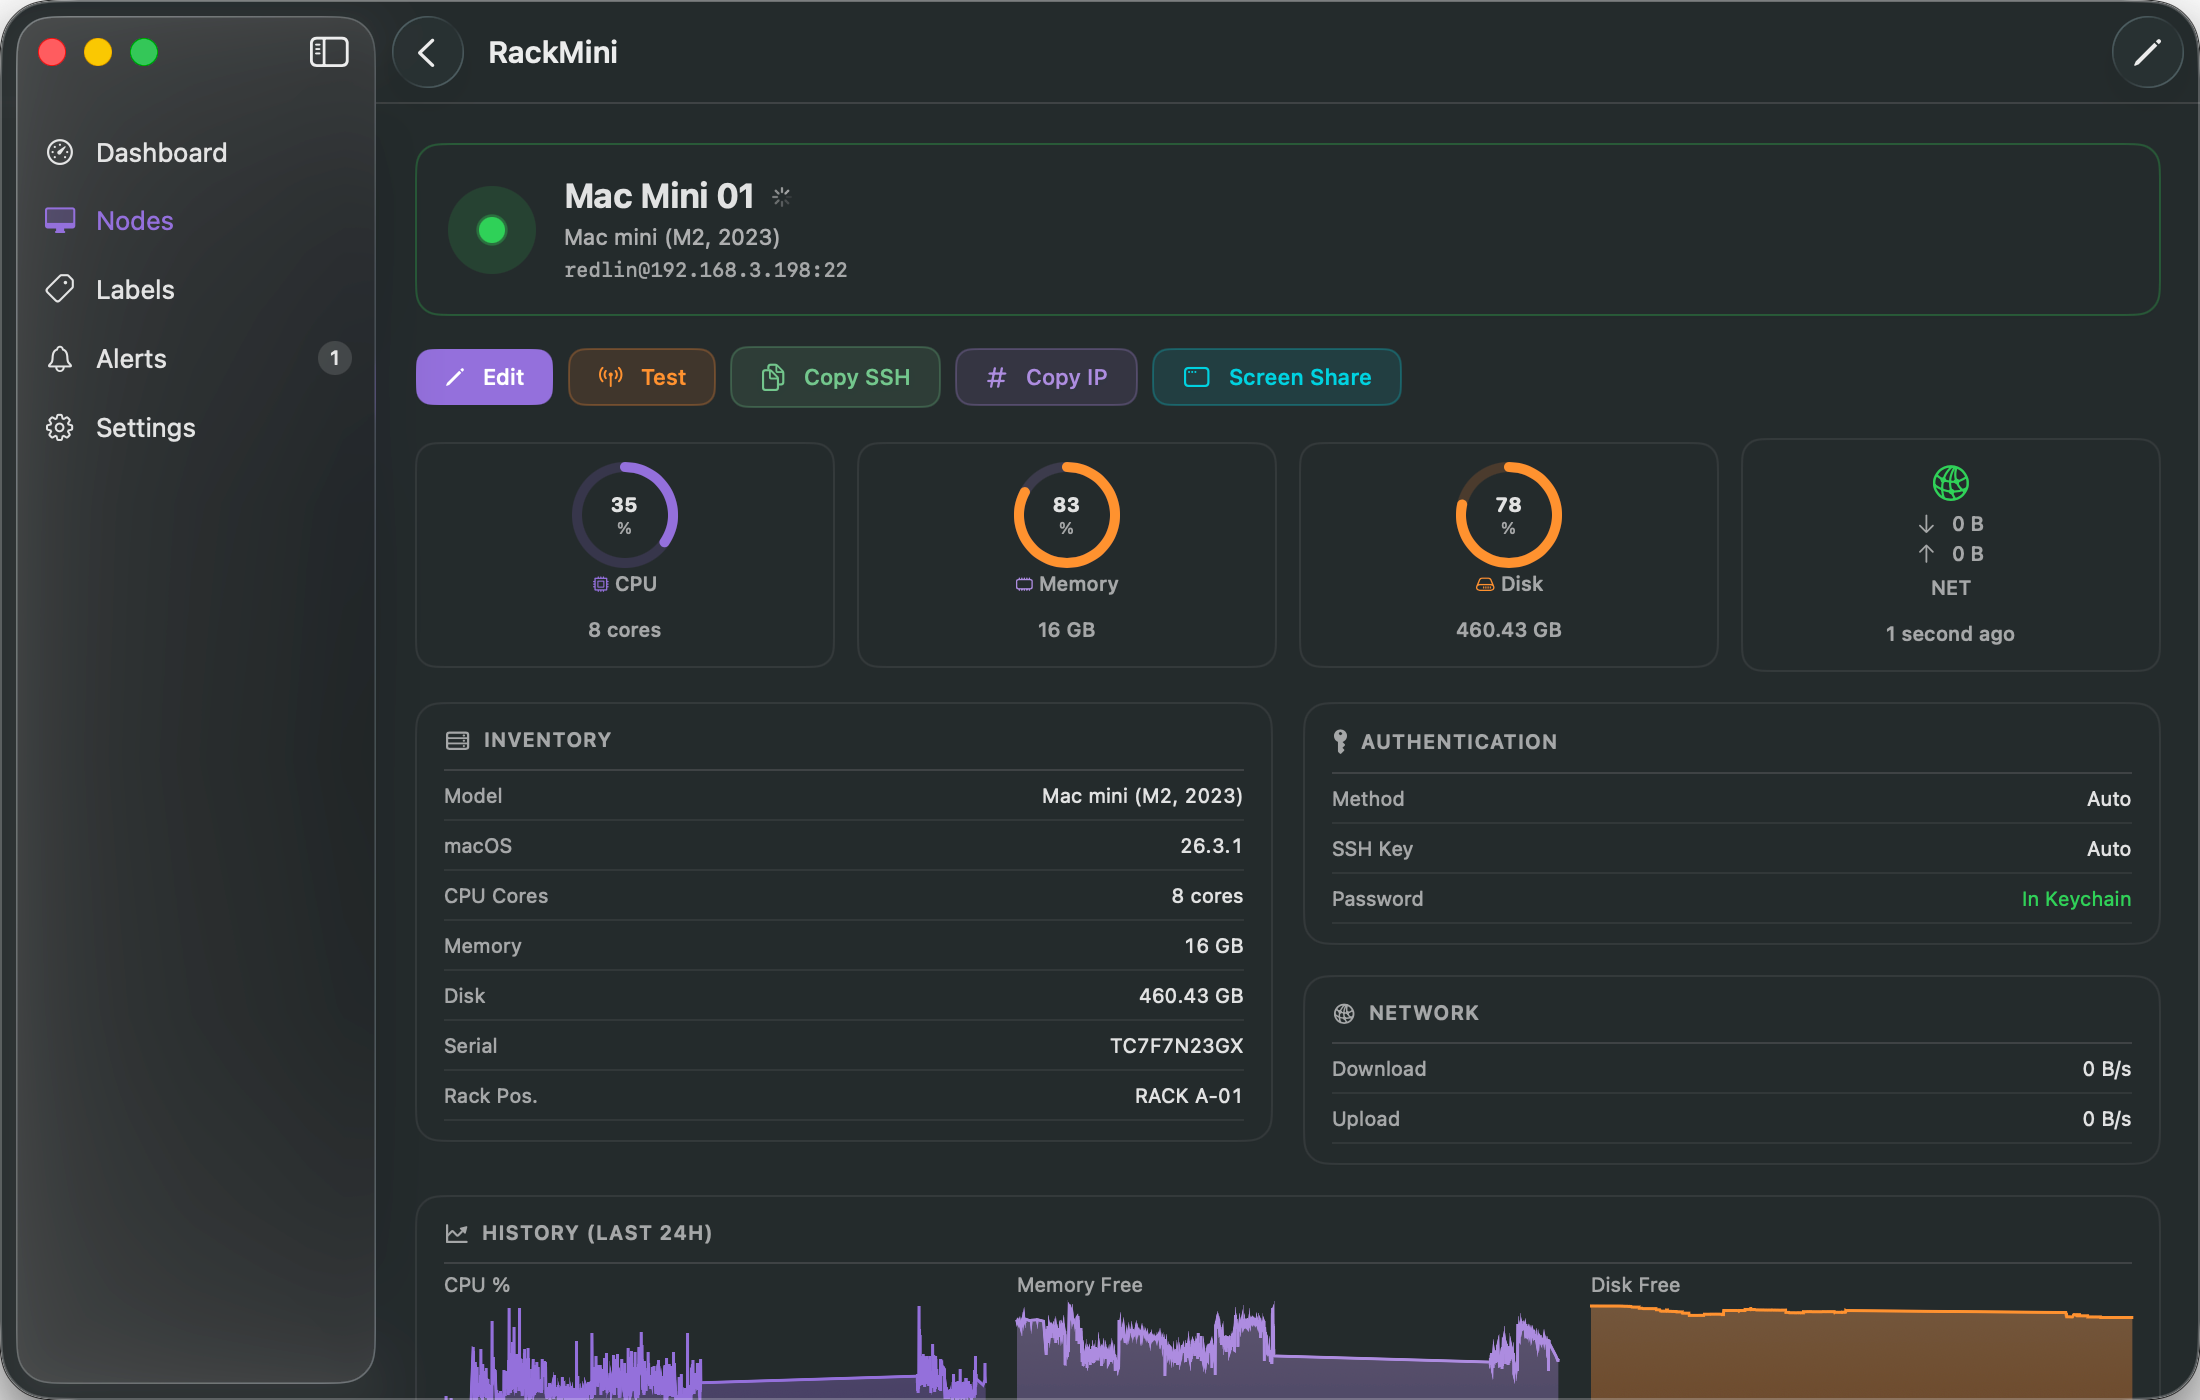The image size is (2200, 1400).
Task: Click the back arrow beside RackMini
Action: click(428, 52)
